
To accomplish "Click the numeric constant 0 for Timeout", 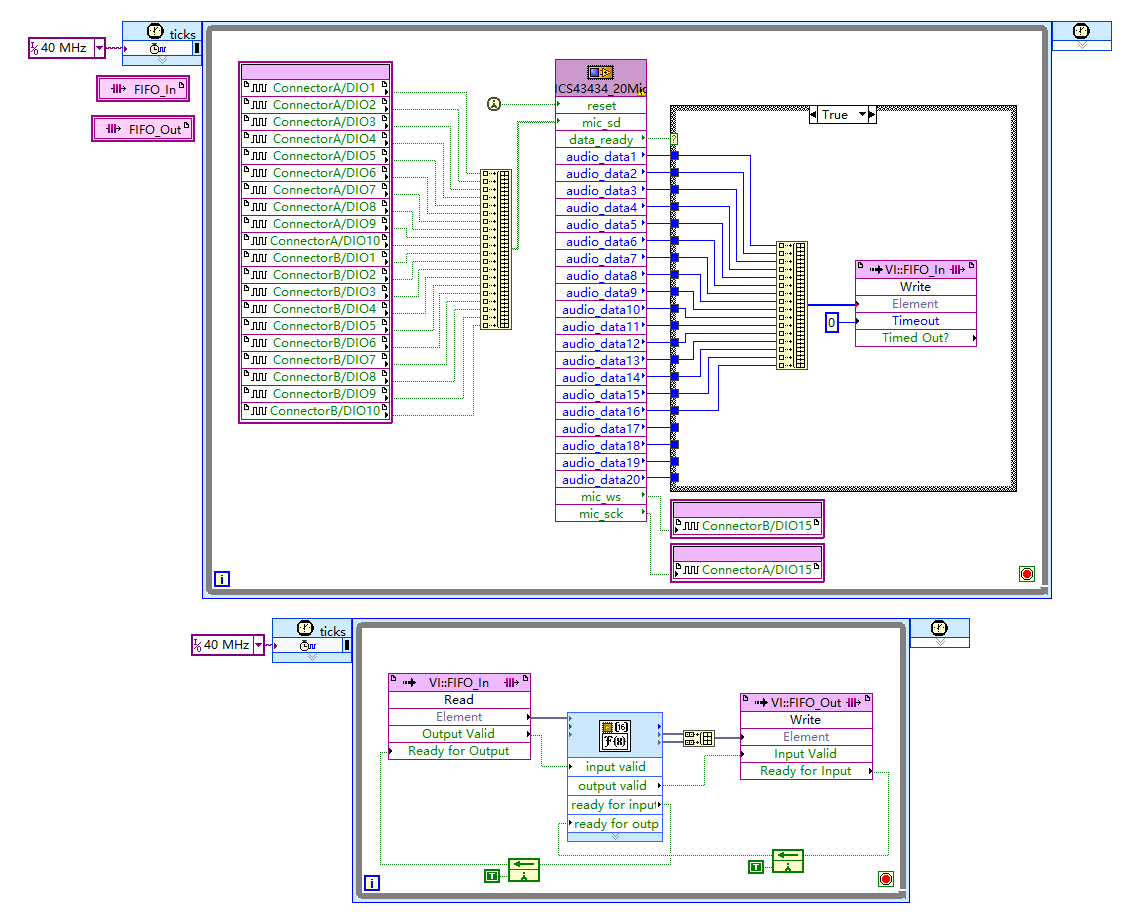I will coord(832,323).
